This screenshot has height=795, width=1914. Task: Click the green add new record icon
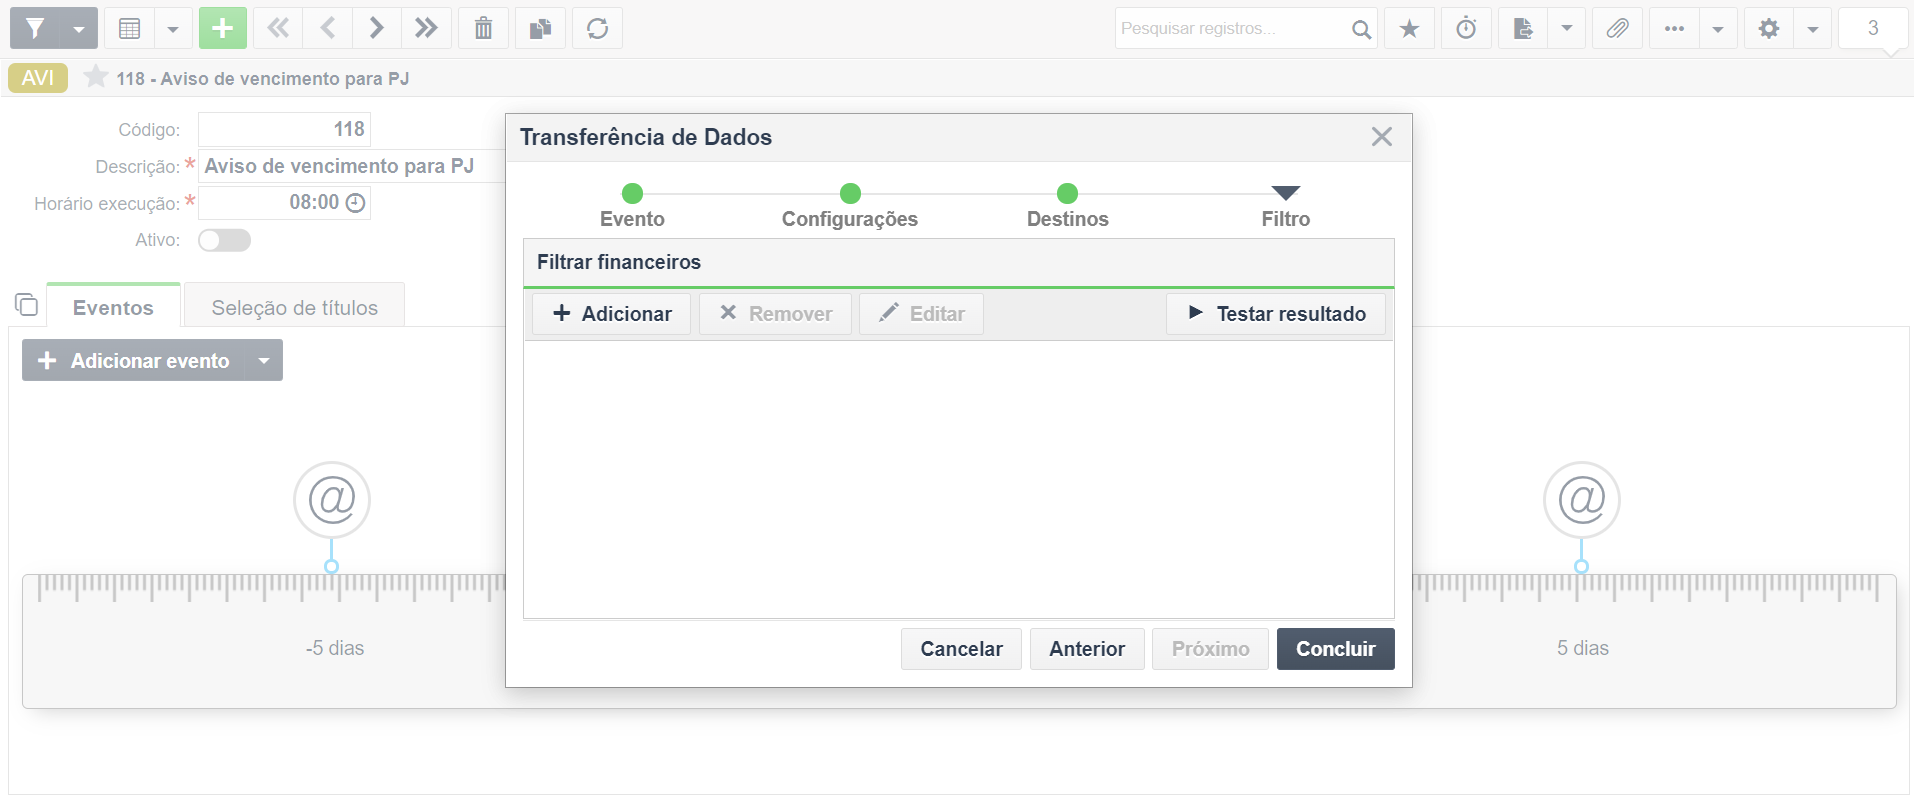click(222, 28)
